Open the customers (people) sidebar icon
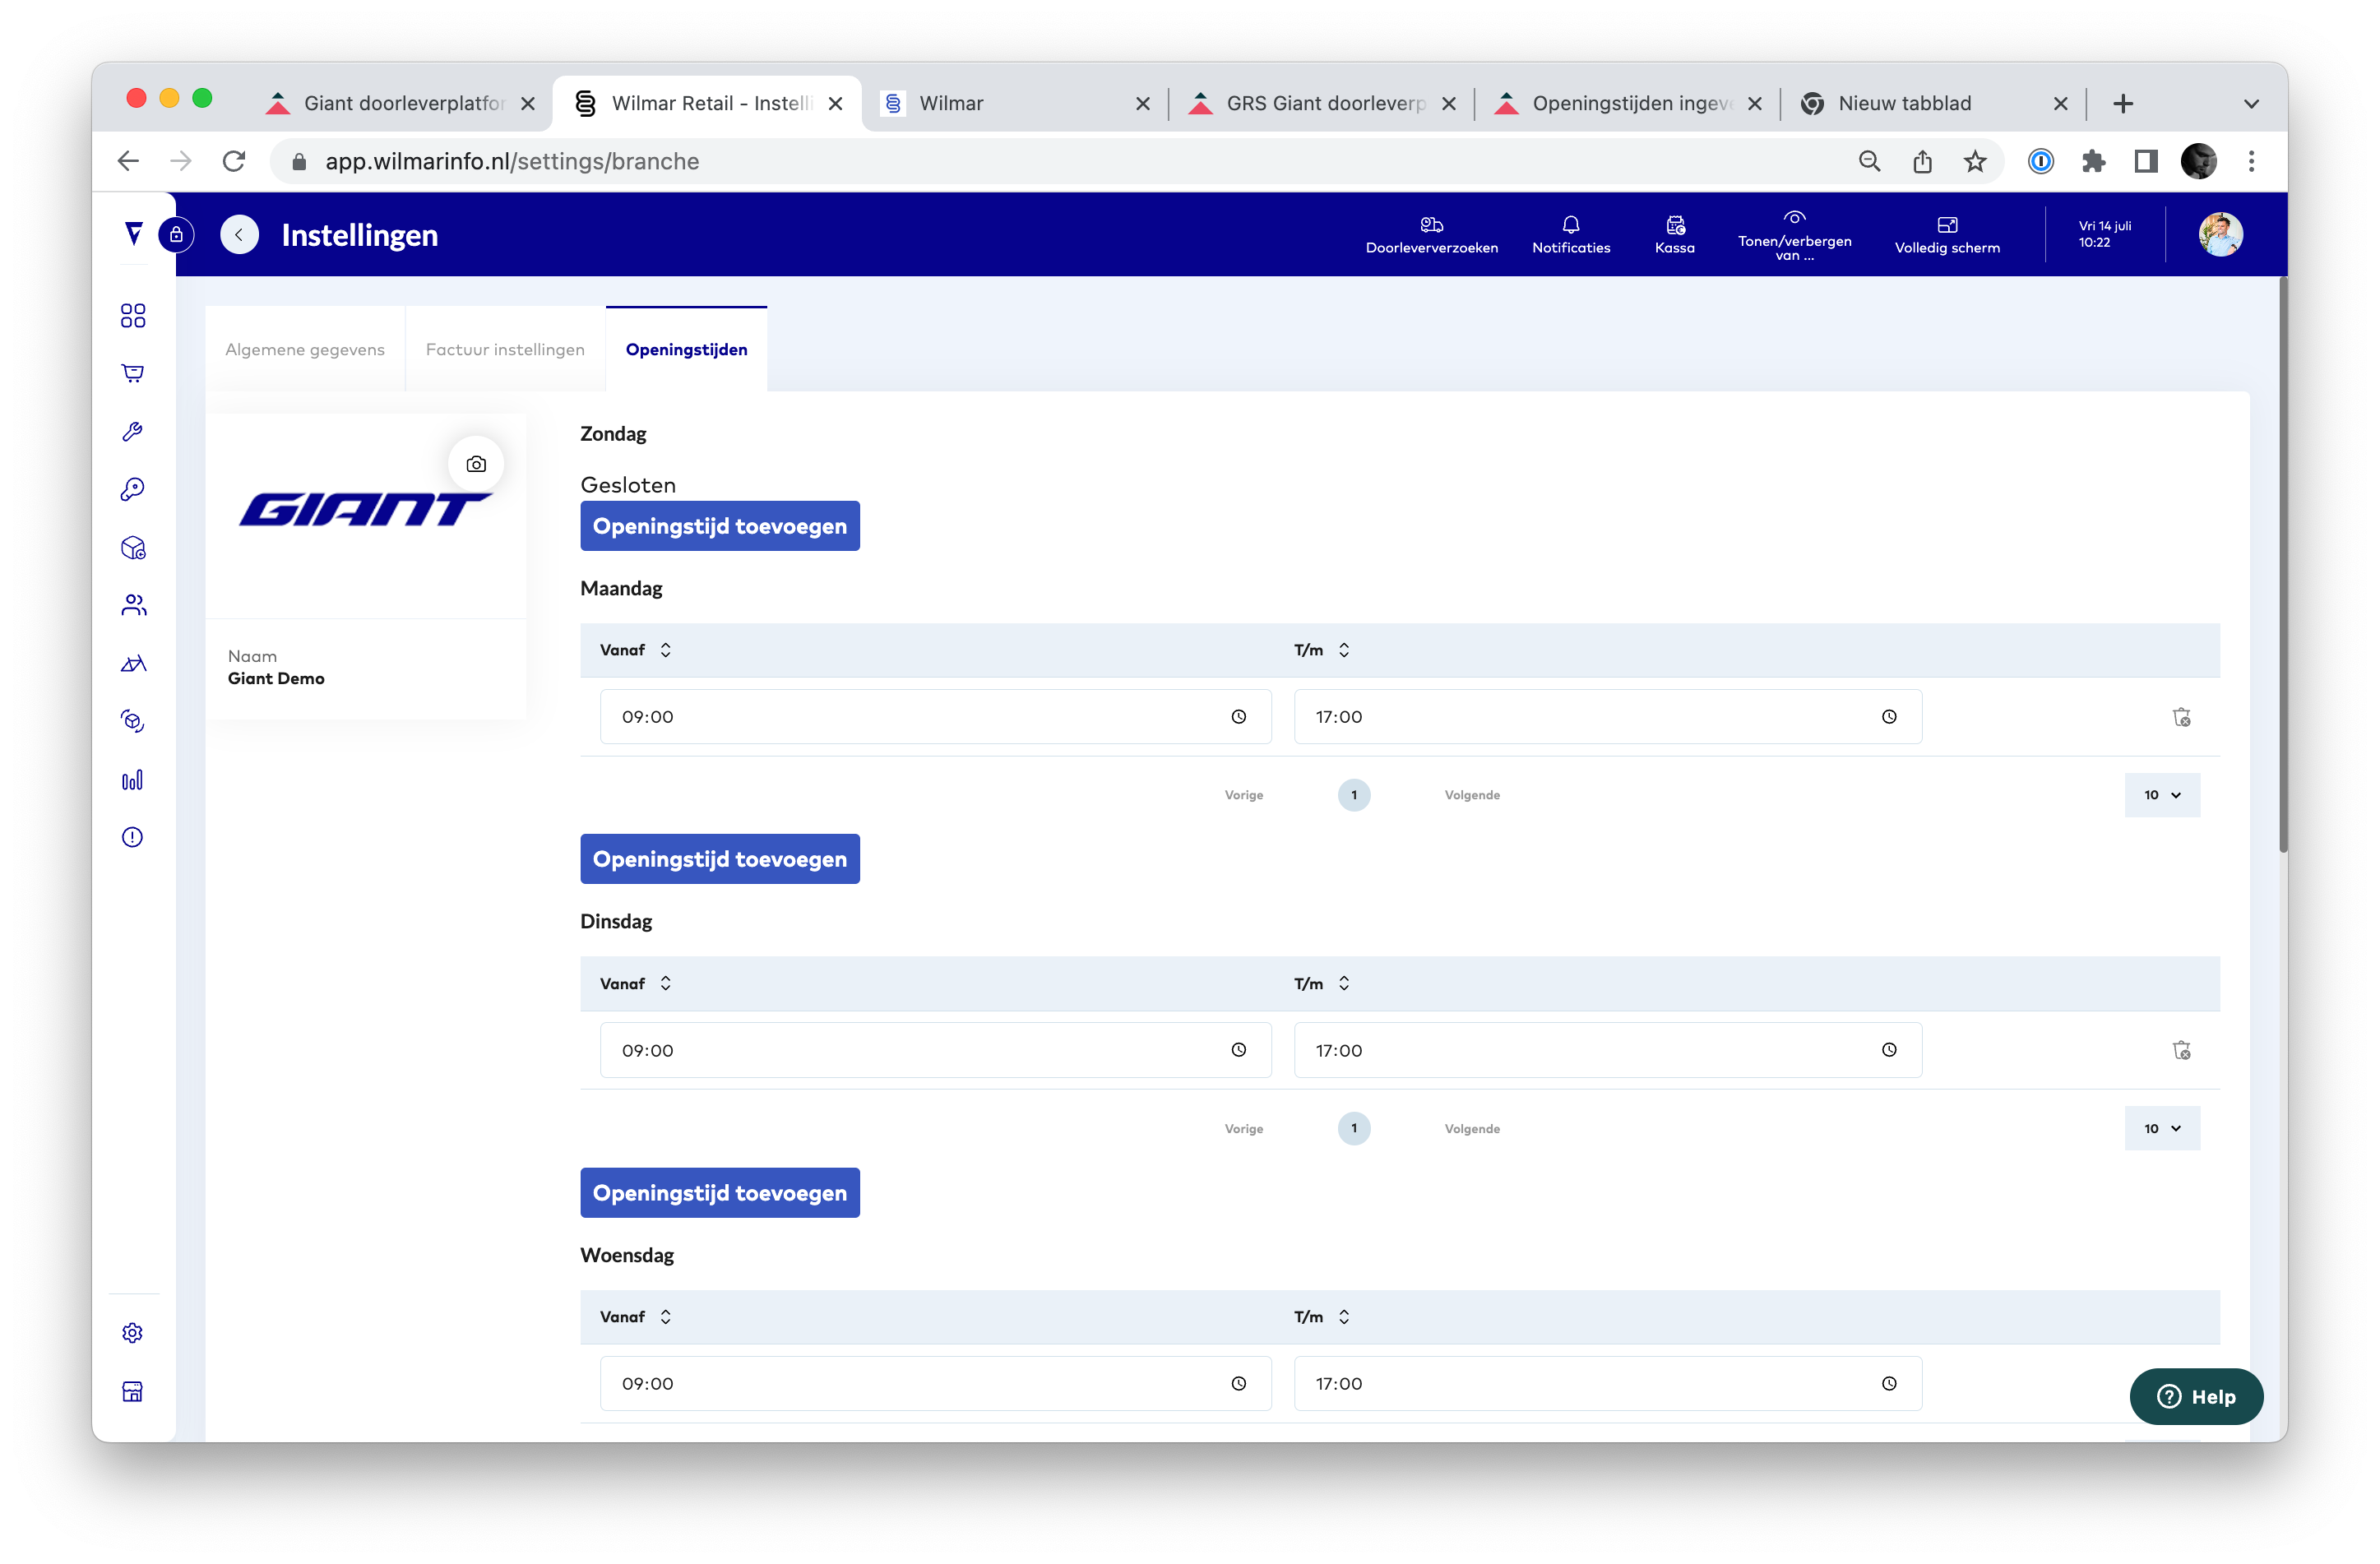The image size is (2380, 1564). coord(132,605)
